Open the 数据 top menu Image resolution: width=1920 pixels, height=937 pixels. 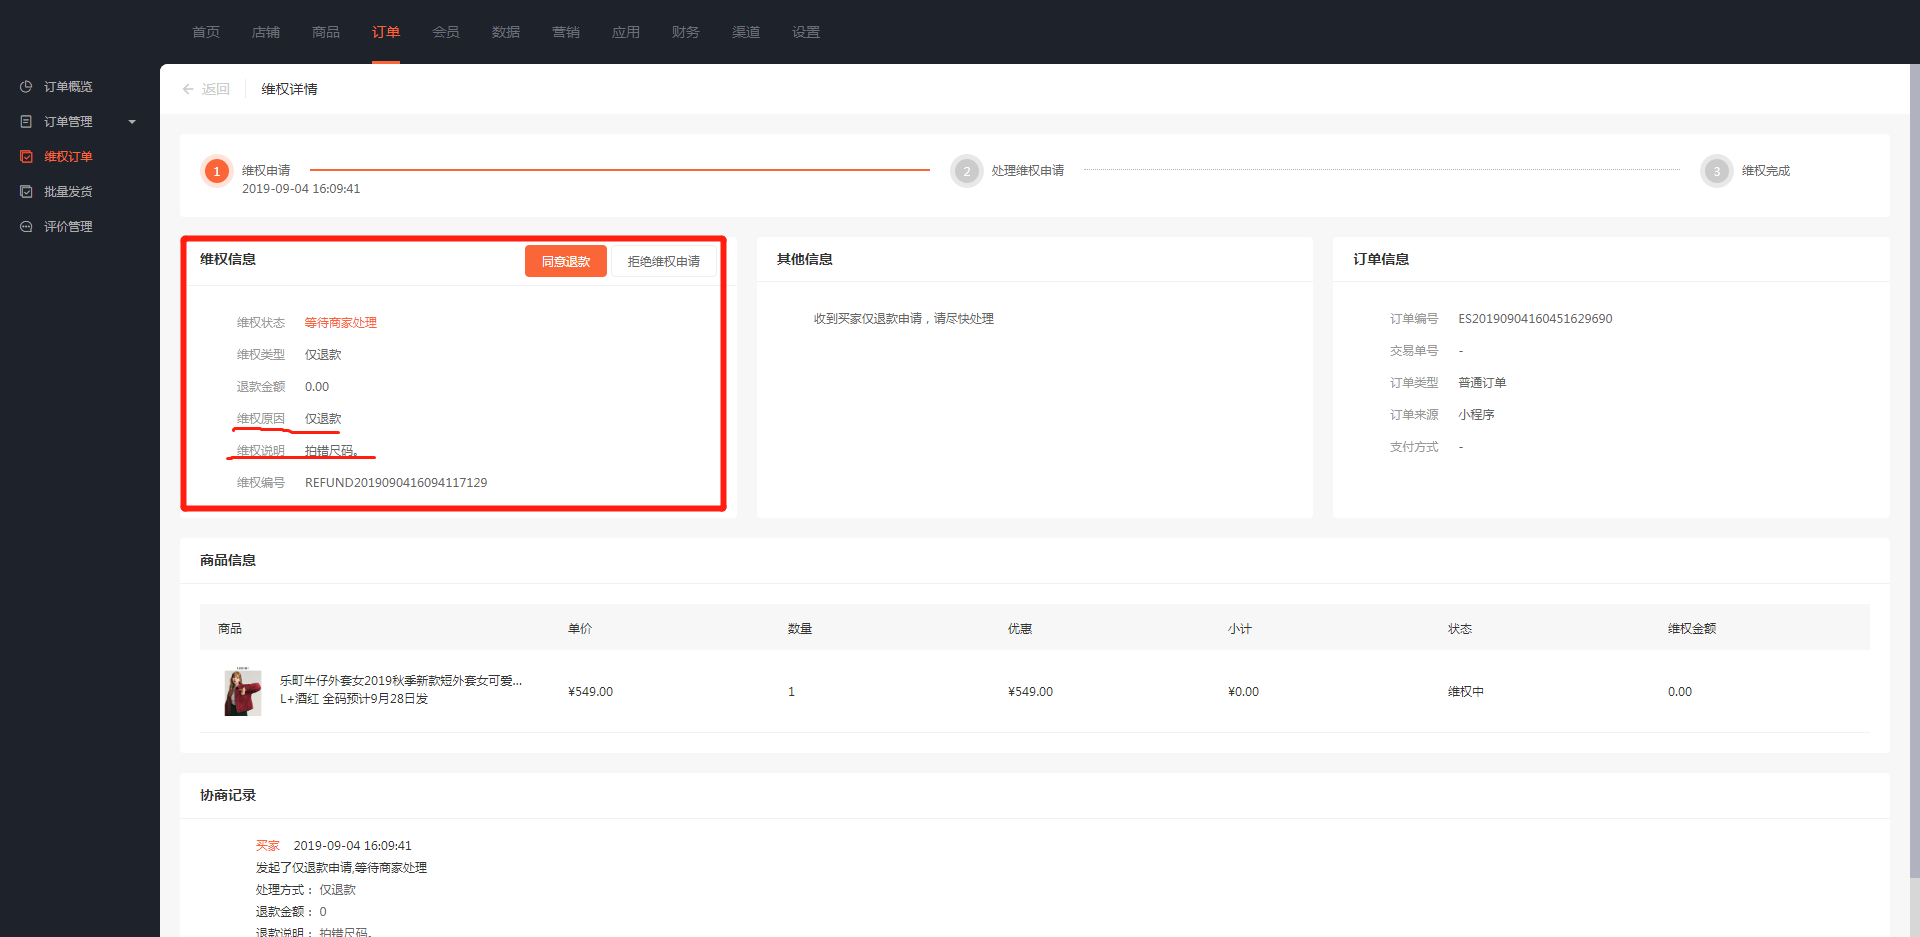pos(506,32)
